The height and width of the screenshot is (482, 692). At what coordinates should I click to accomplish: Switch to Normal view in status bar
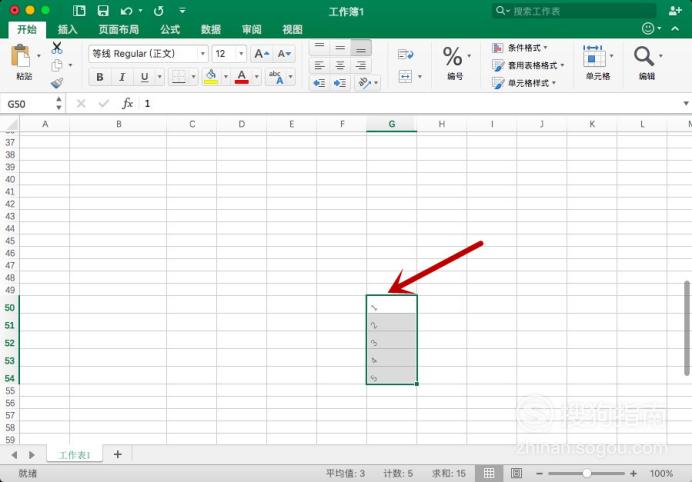489,473
